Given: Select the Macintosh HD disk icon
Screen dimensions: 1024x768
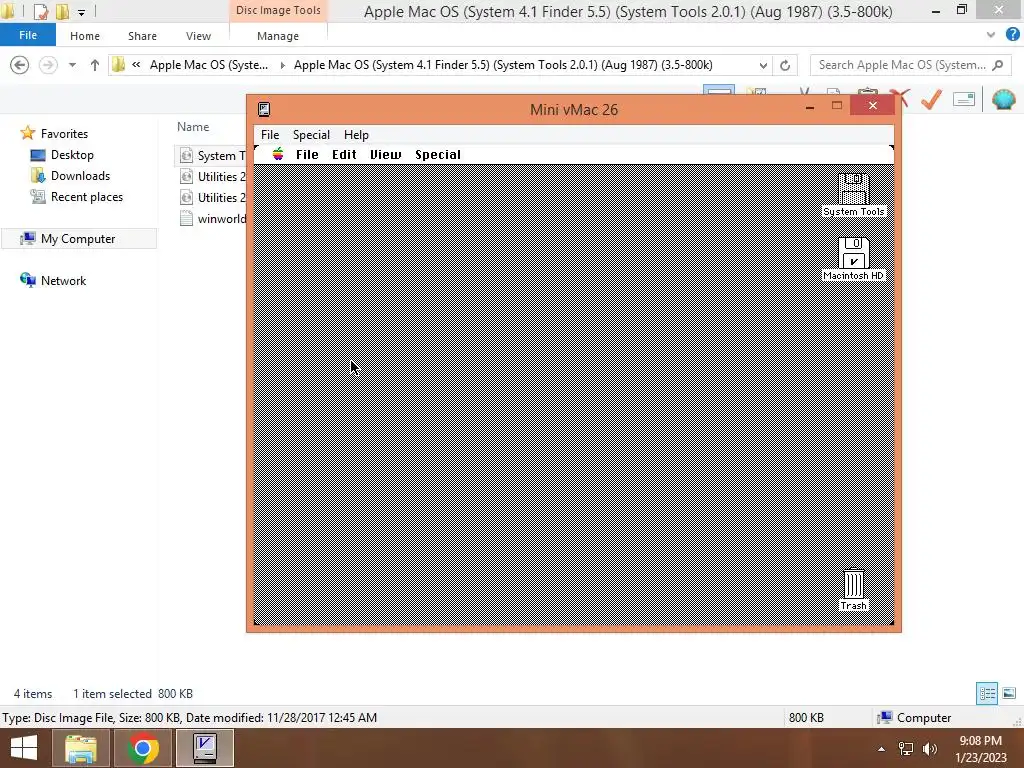Looking at the screenshot, I should pyautogui.click(x=854, y=259).
